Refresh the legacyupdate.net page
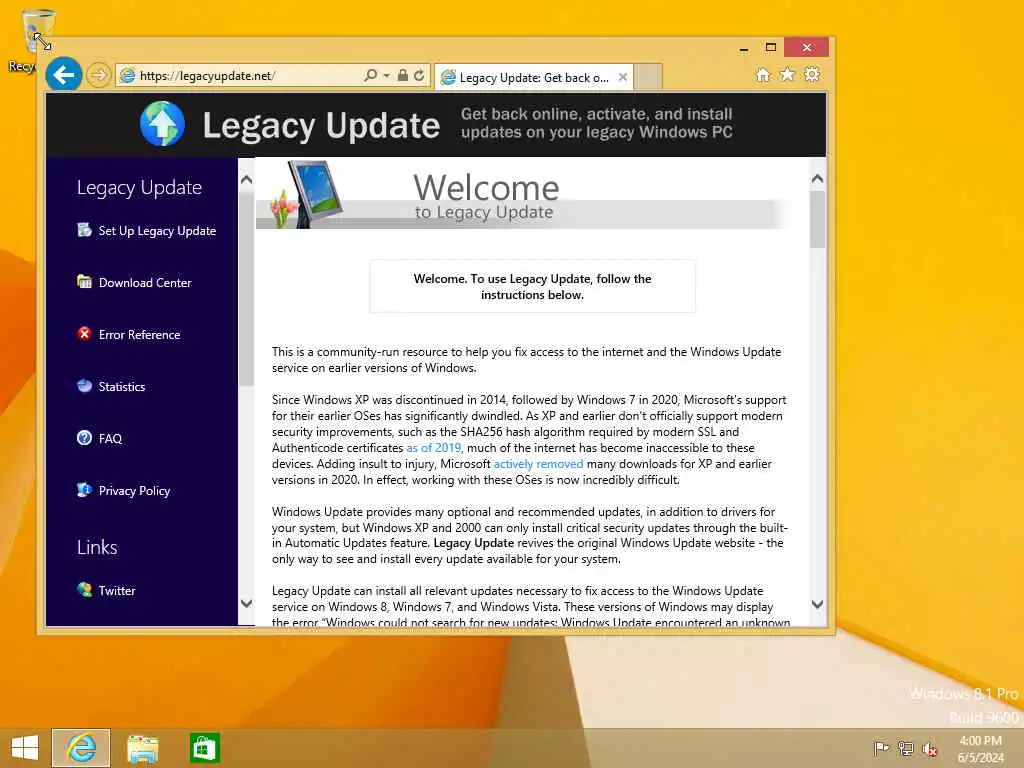Image resolution: width=1024 pixels, height=768 pixels. click(x=419, y=75)
